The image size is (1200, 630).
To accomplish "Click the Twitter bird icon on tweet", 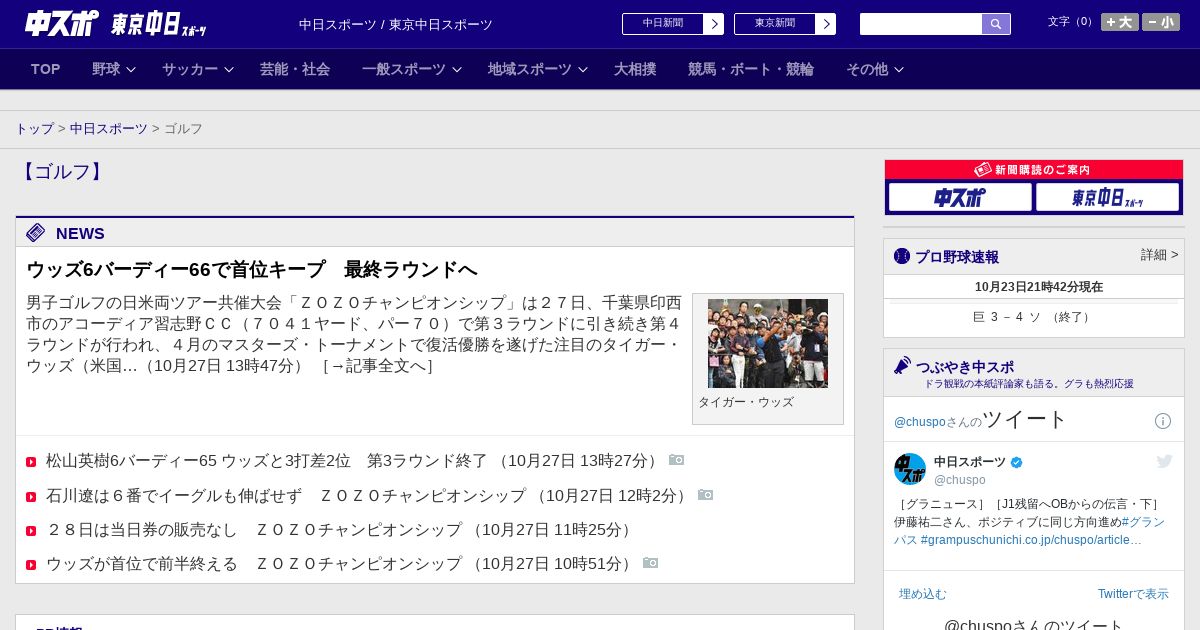I will pos(1164,461).
